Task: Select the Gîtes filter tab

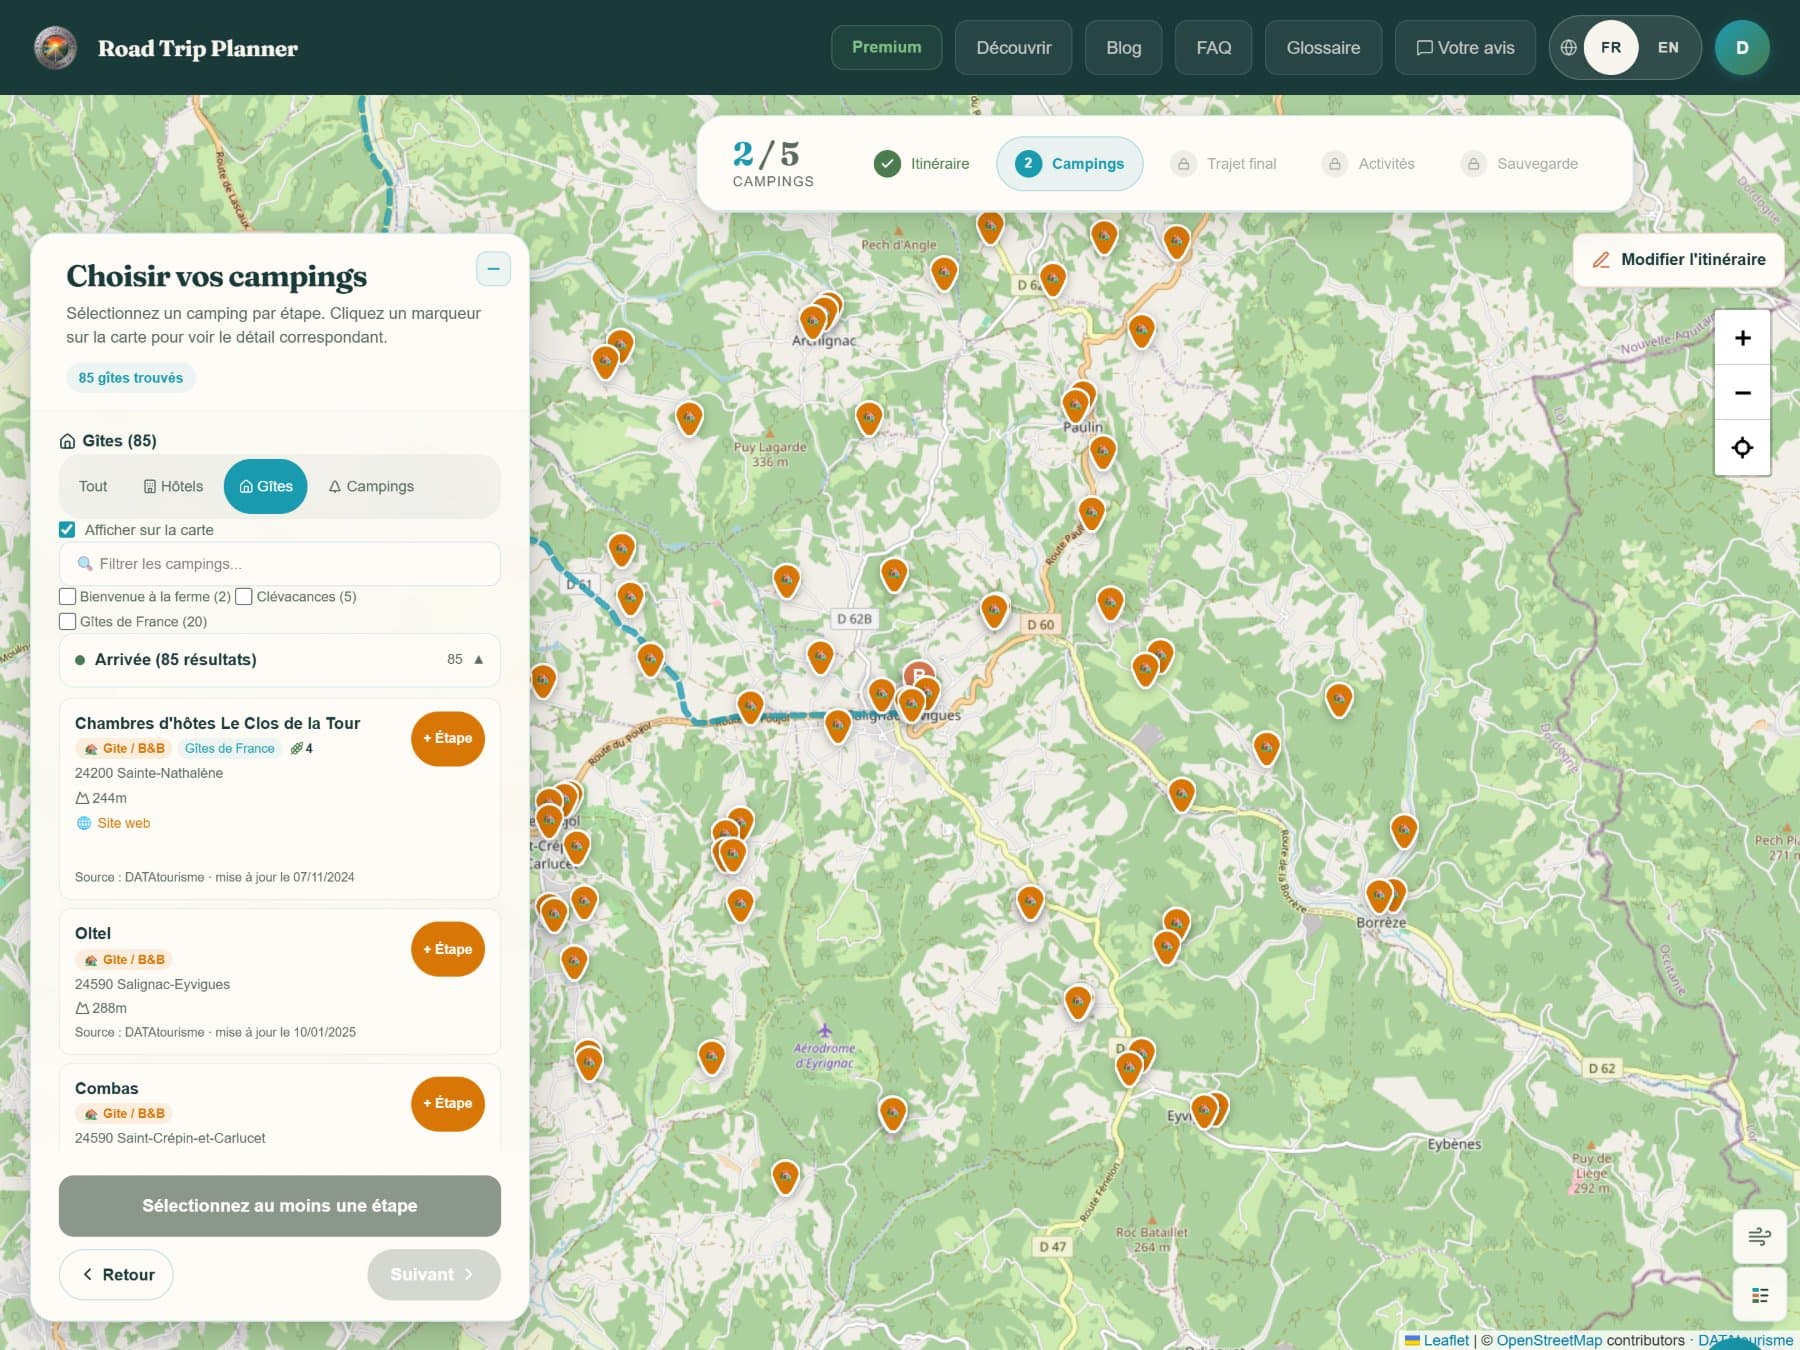Action: pos(266,487)
